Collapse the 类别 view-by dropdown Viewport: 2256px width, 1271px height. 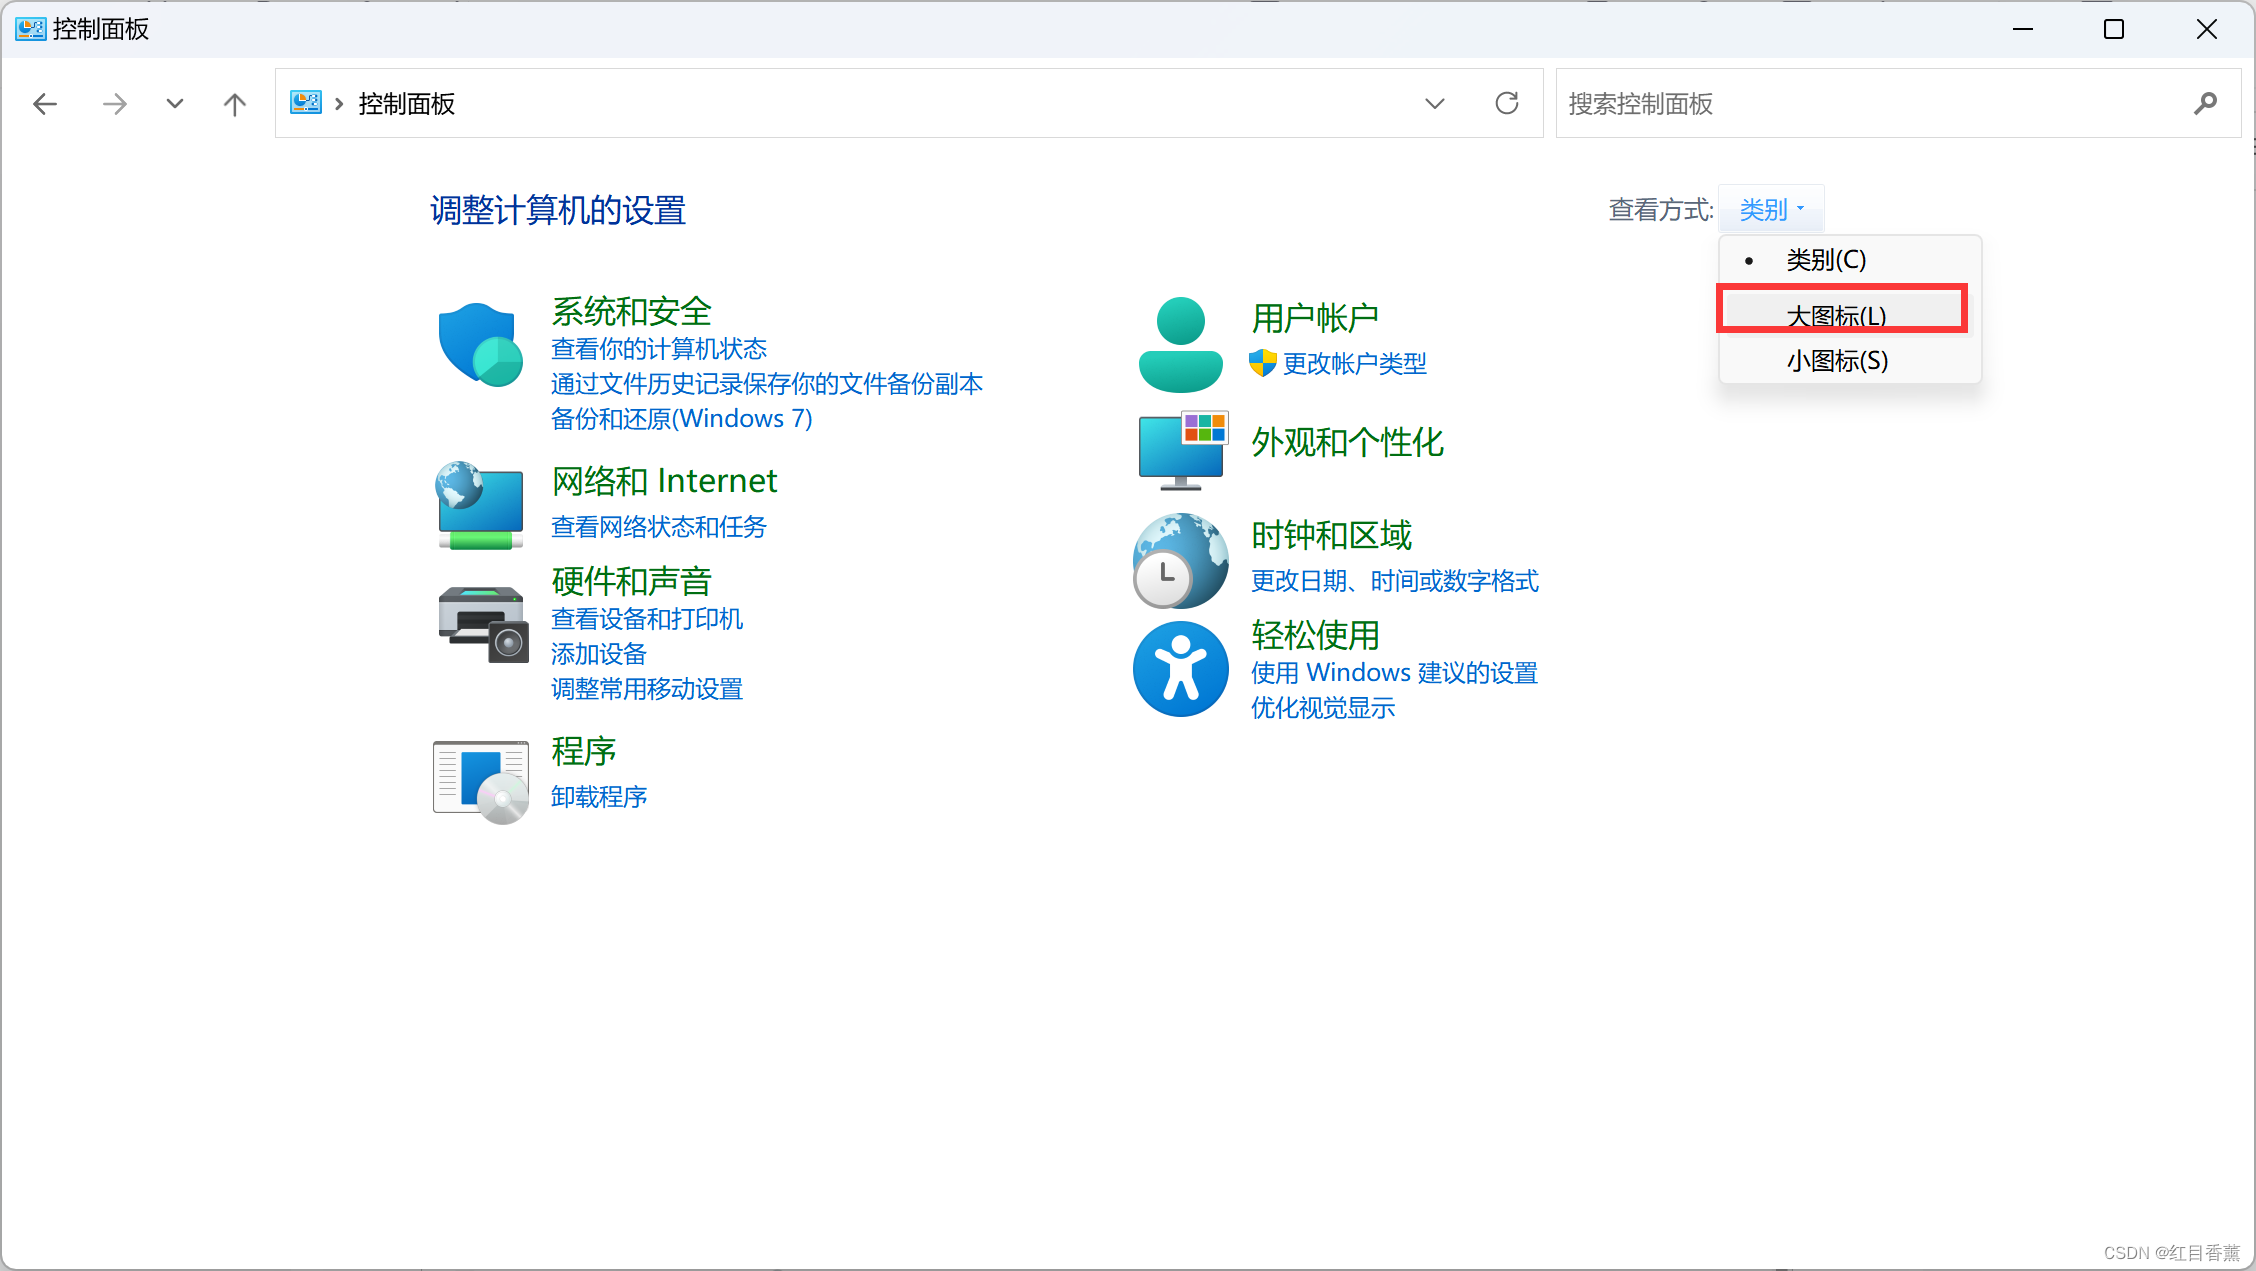1771,209
